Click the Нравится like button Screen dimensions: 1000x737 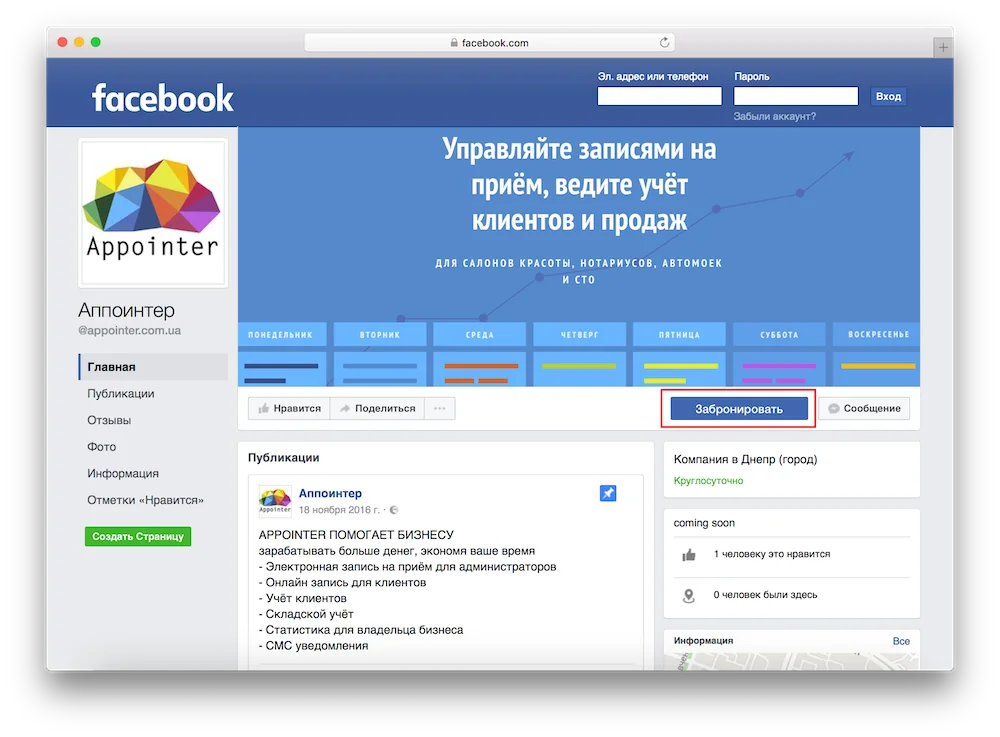289,409
